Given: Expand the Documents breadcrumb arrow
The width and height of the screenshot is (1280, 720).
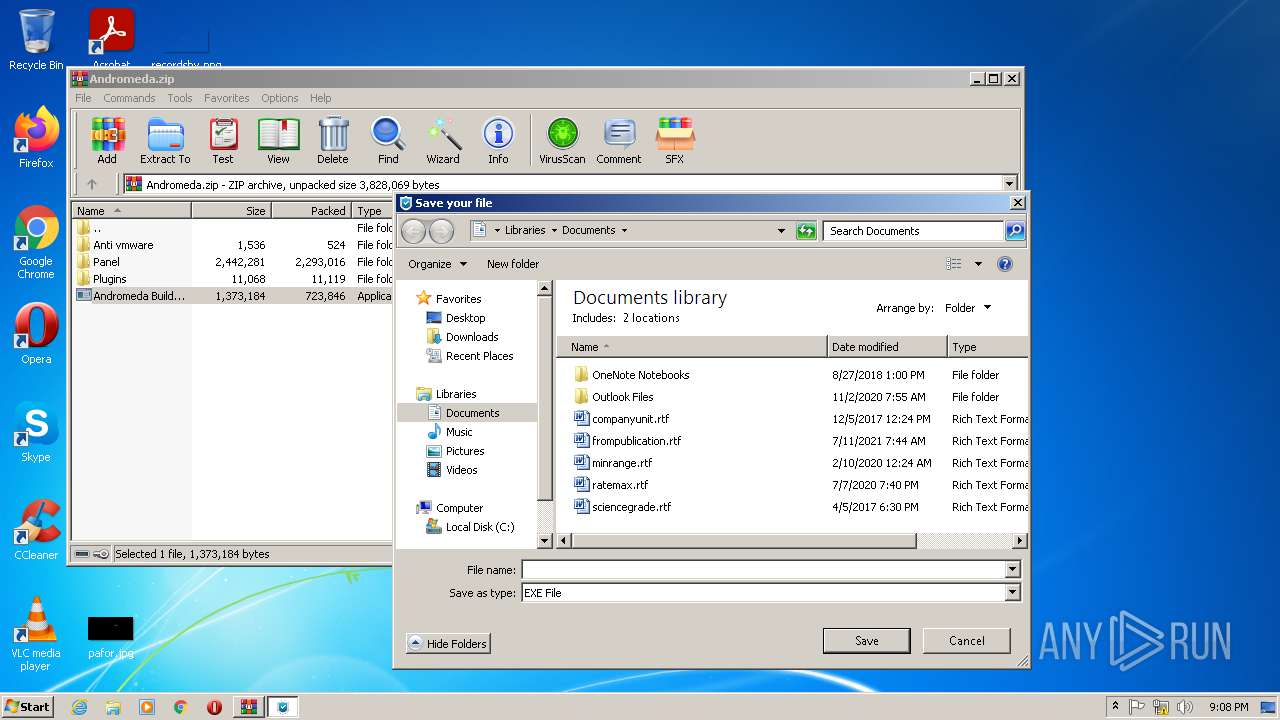Looking at the screenshot, I should coord(624,230).
